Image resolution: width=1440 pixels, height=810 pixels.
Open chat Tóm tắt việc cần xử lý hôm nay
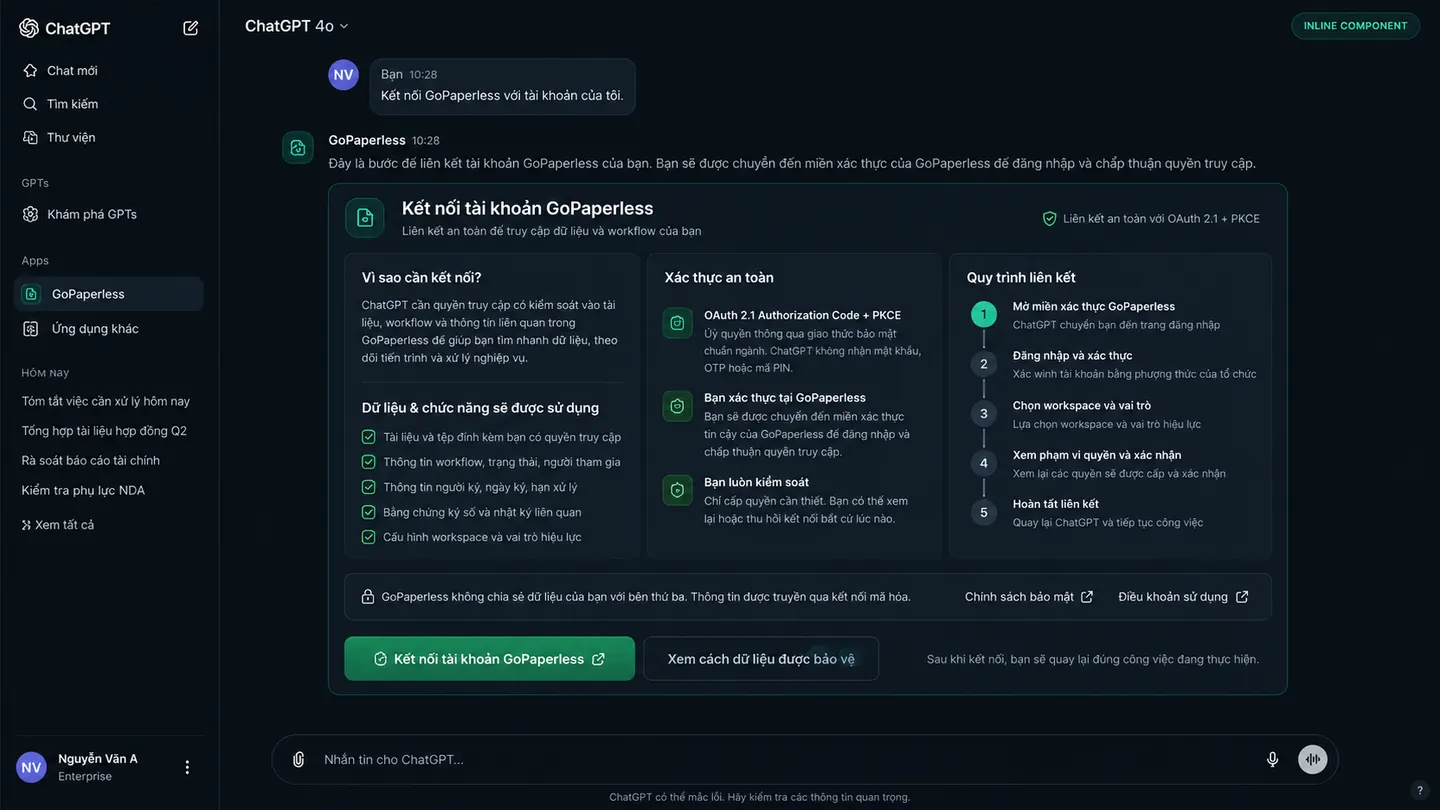[x=106, y=401]
